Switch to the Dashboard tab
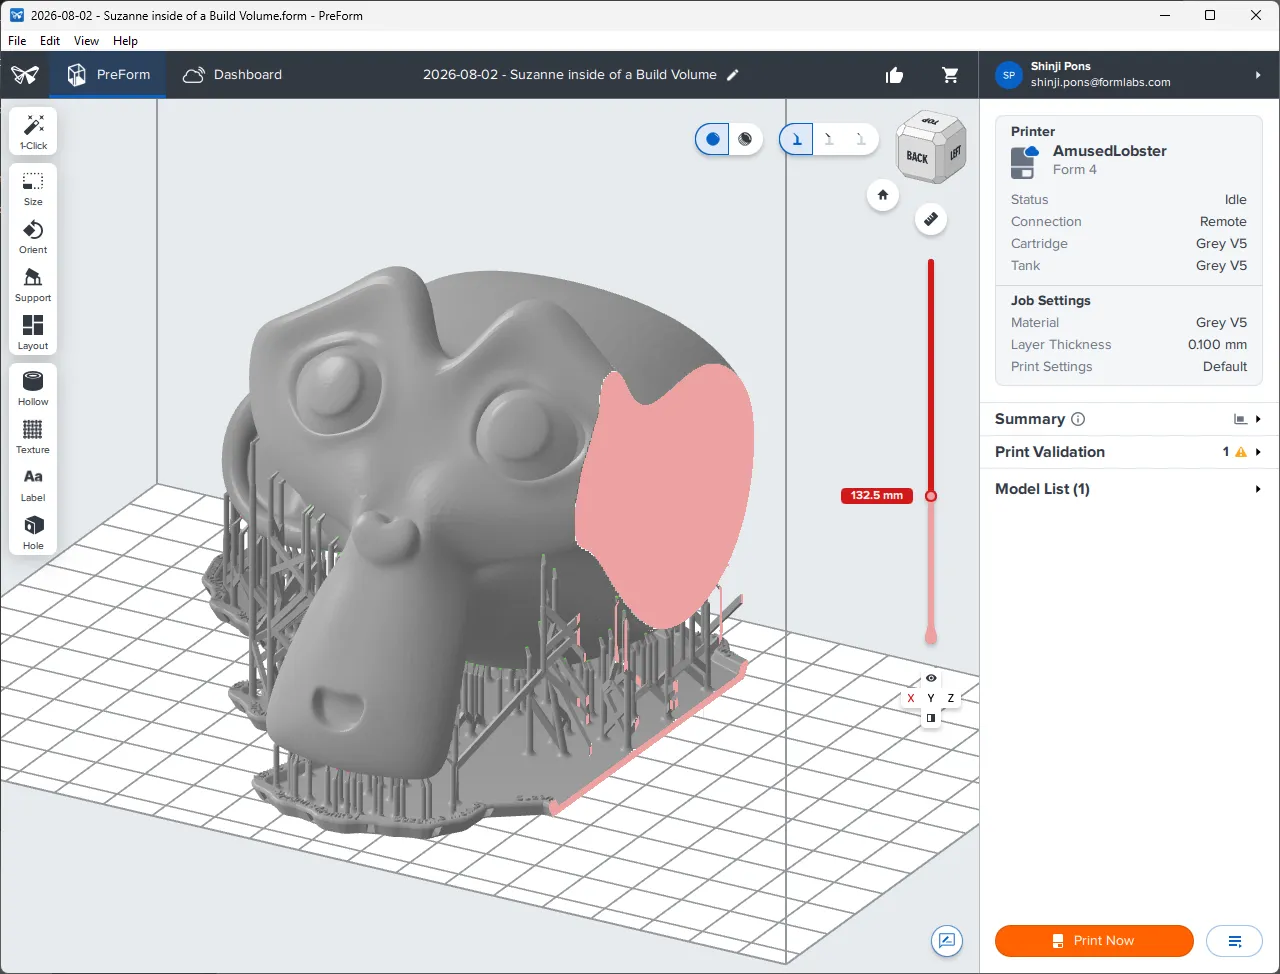 [232, 75]
